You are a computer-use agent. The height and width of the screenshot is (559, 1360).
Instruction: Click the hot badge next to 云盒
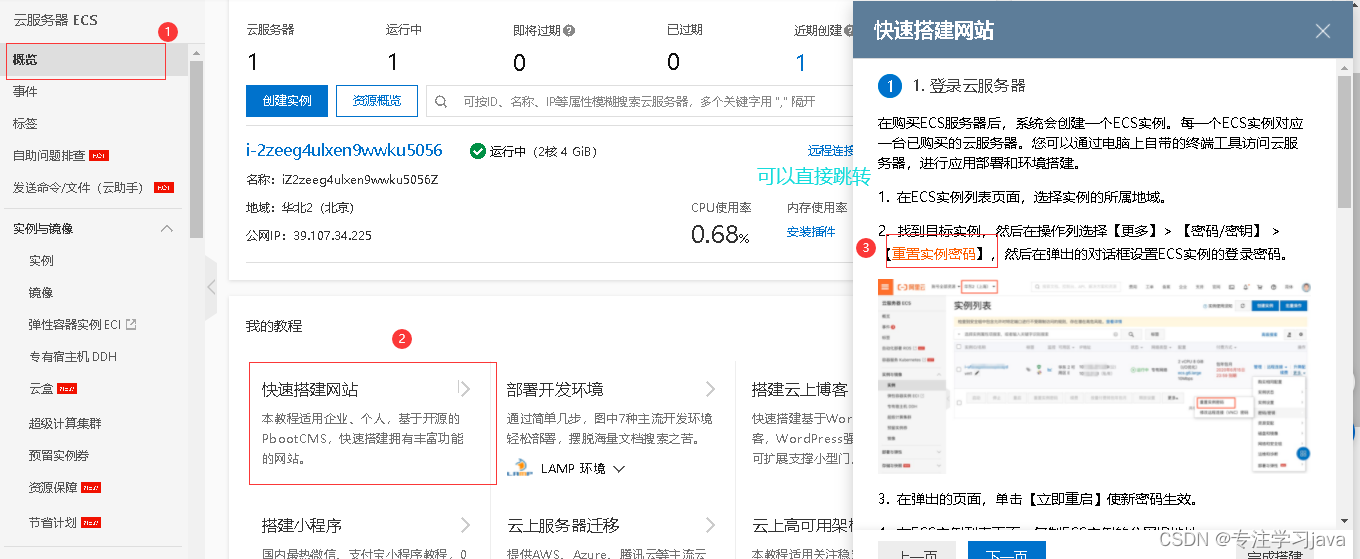67,388
